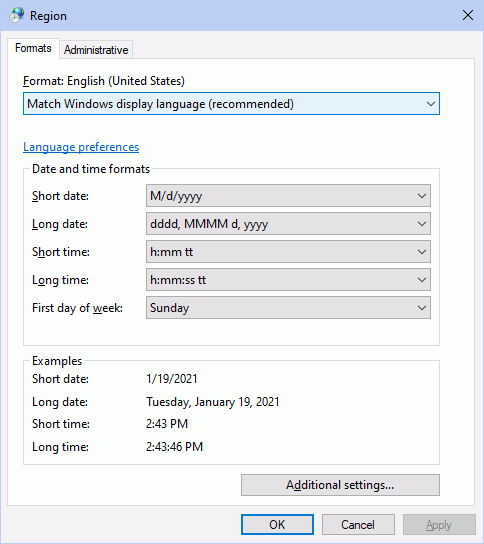
Task: Click the Language preferences link
Action: 81,147
